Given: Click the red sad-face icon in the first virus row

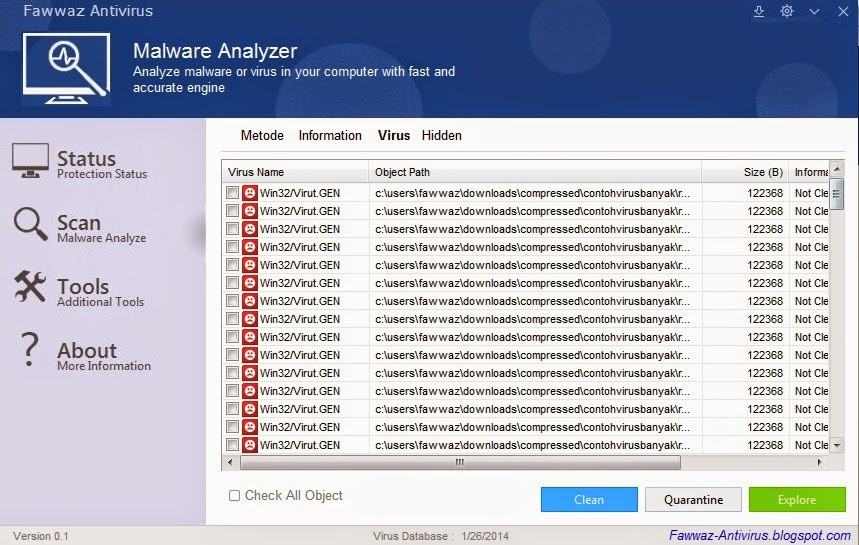Looking at the screenshot, I should [250, 193].
